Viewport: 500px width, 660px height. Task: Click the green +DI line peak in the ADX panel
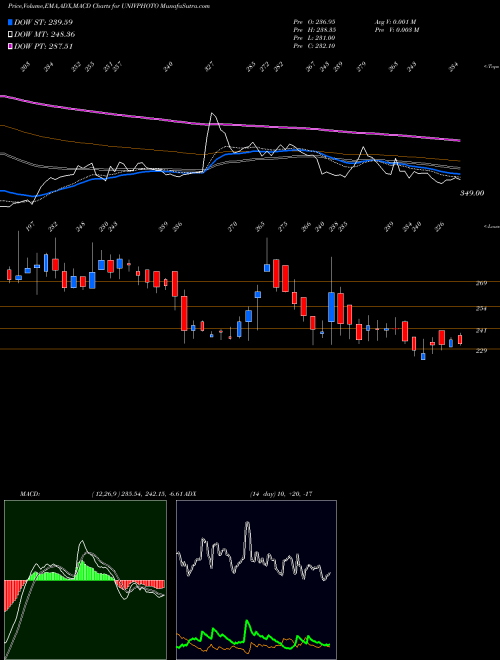[247, 621]
